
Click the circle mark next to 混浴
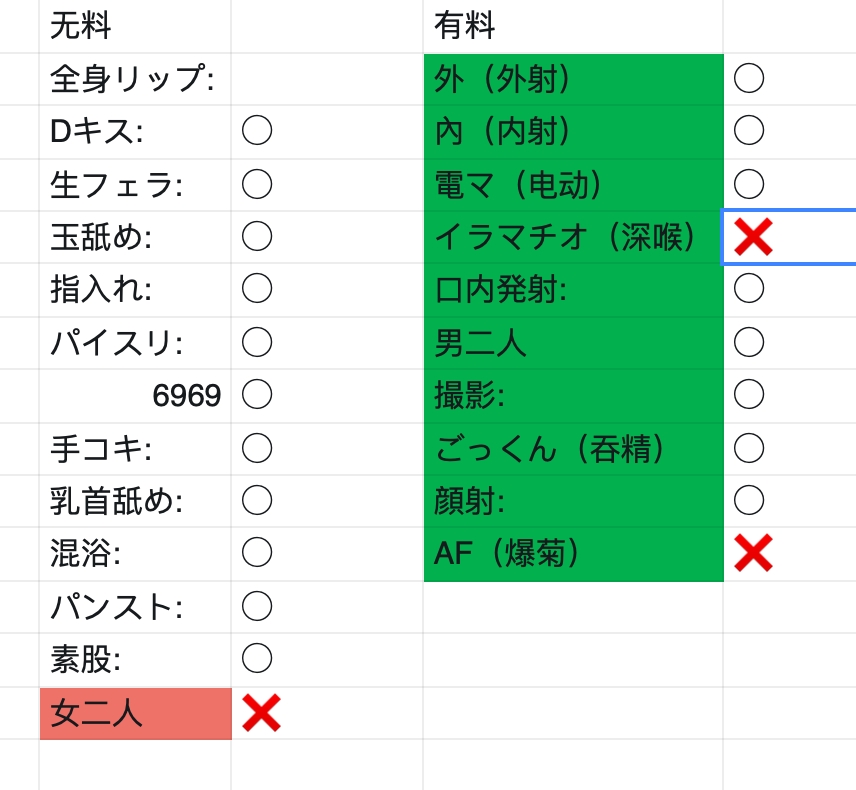pos(257,552)
